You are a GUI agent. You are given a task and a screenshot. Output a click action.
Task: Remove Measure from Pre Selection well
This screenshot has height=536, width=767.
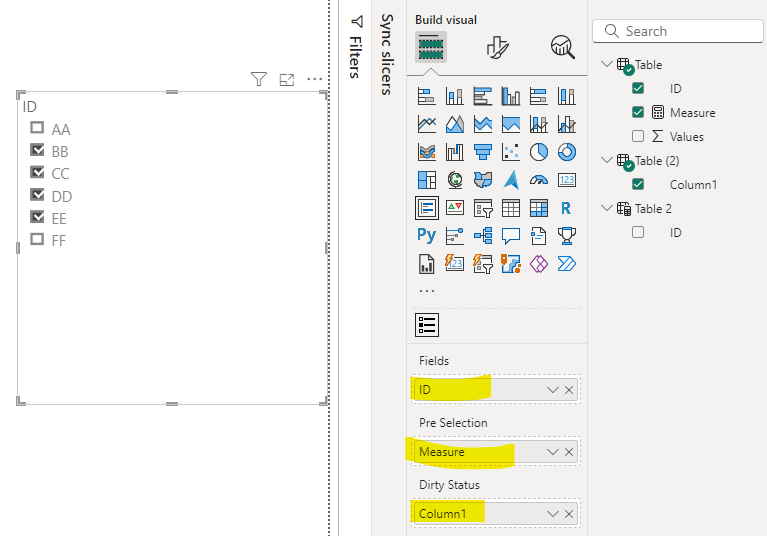click(569, 452)
